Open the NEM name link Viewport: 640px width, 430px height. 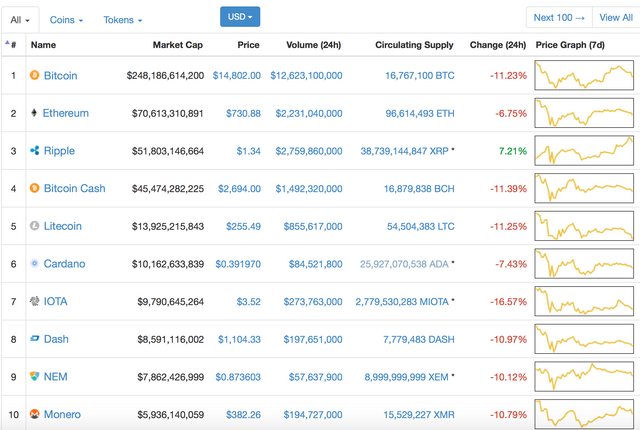pyautogui.click(x=56, y=377)
